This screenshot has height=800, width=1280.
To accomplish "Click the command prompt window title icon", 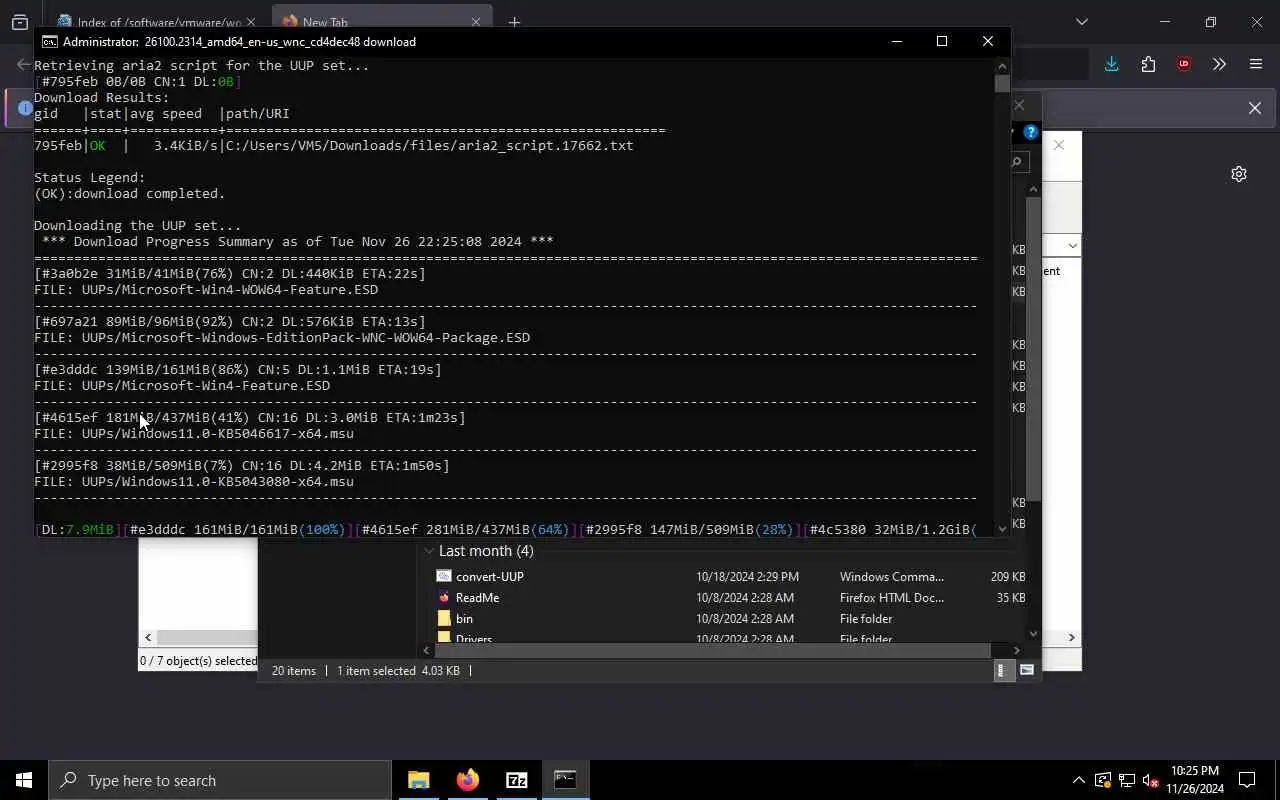I will [49, 41].
